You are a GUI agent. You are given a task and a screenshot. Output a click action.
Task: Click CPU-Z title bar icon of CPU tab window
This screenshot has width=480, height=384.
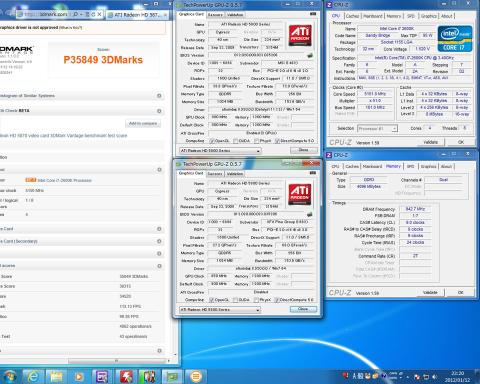[x=329, y=5]
